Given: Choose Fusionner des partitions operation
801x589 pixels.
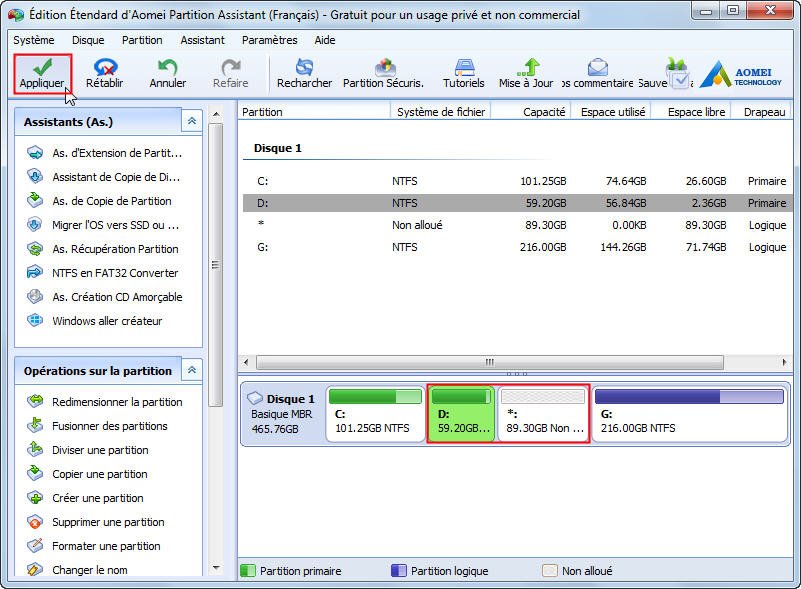Looking at the screenshot, I should (x=98, y=426).
